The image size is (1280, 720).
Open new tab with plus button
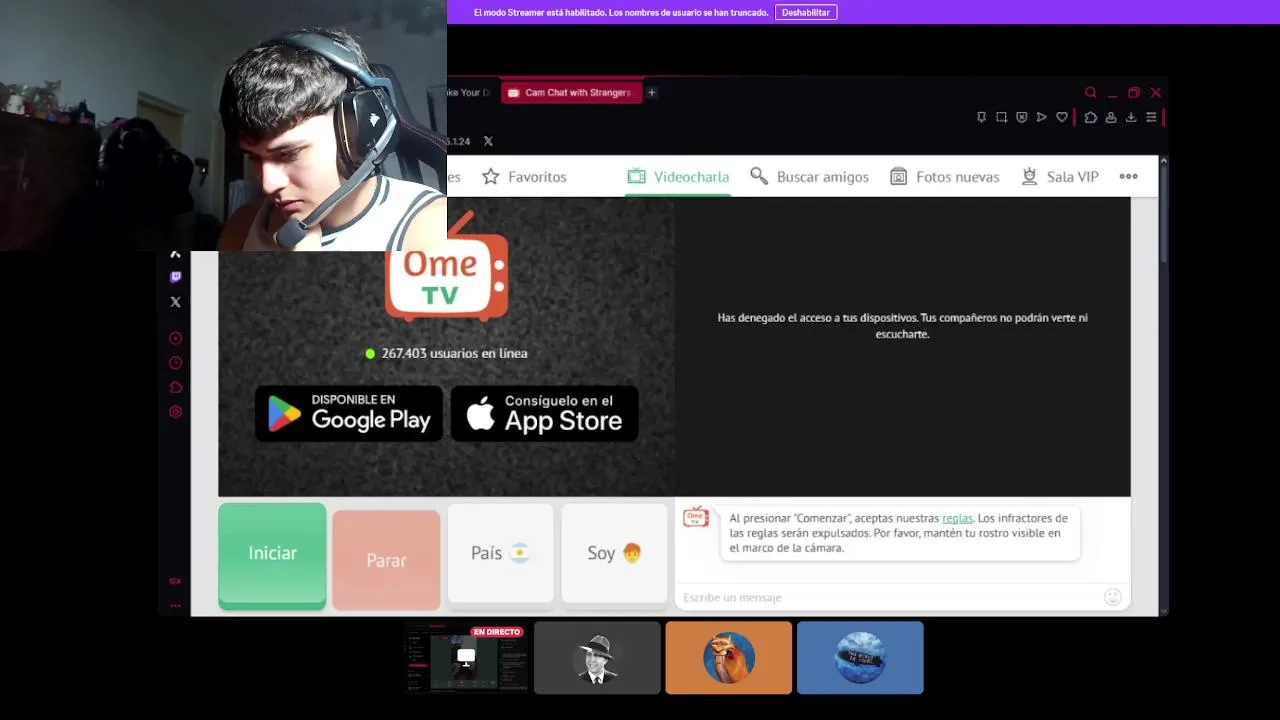[x=651, y=92]
